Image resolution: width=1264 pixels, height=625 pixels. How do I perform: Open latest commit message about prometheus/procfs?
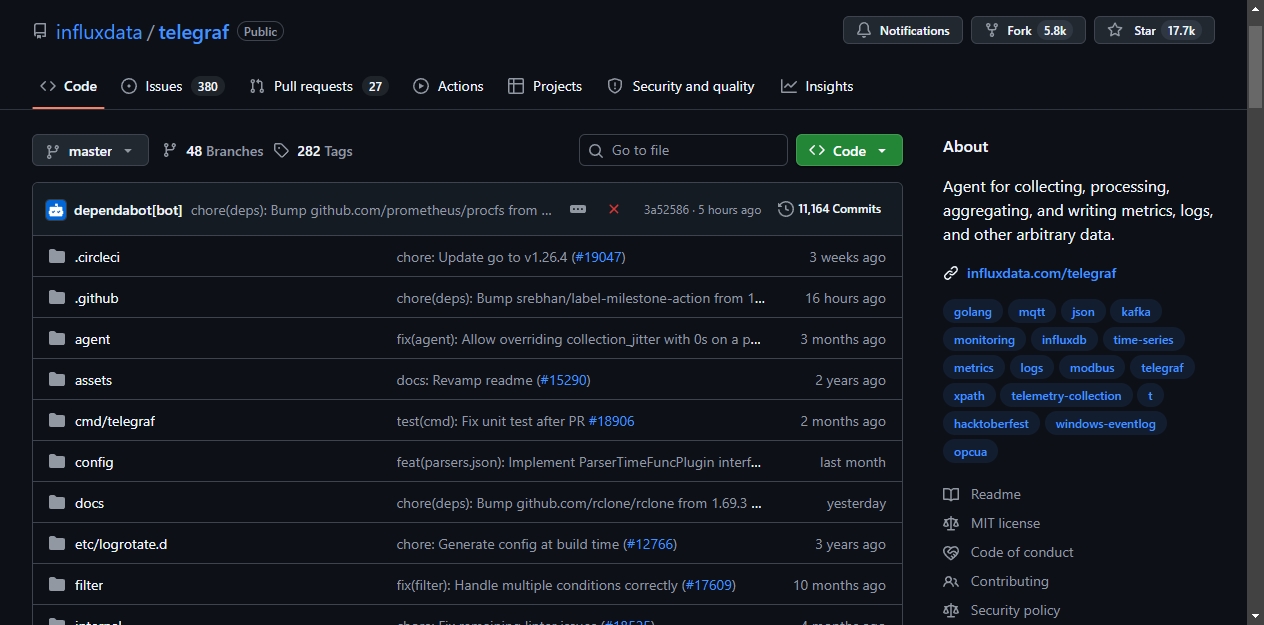click(371, 210)
